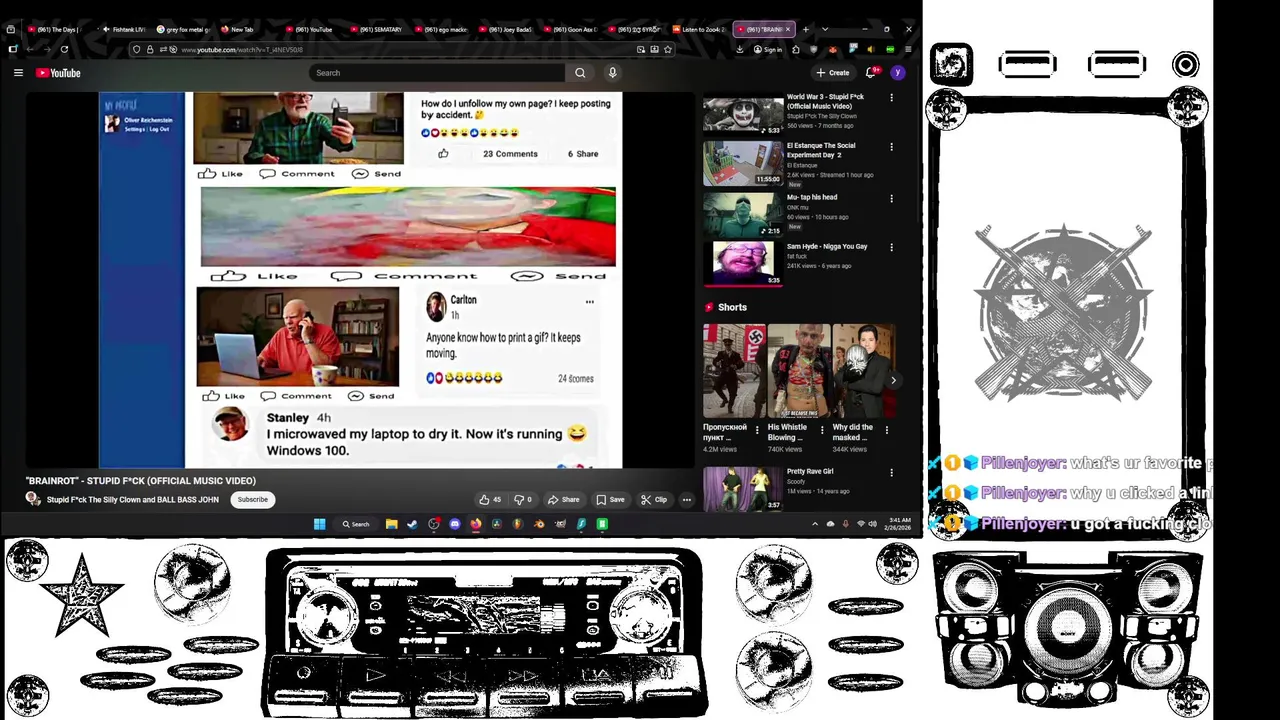Start voice search with the microphone
Image resolution: width=1280 pixels, height=720 pixels.
coord(612,73)
